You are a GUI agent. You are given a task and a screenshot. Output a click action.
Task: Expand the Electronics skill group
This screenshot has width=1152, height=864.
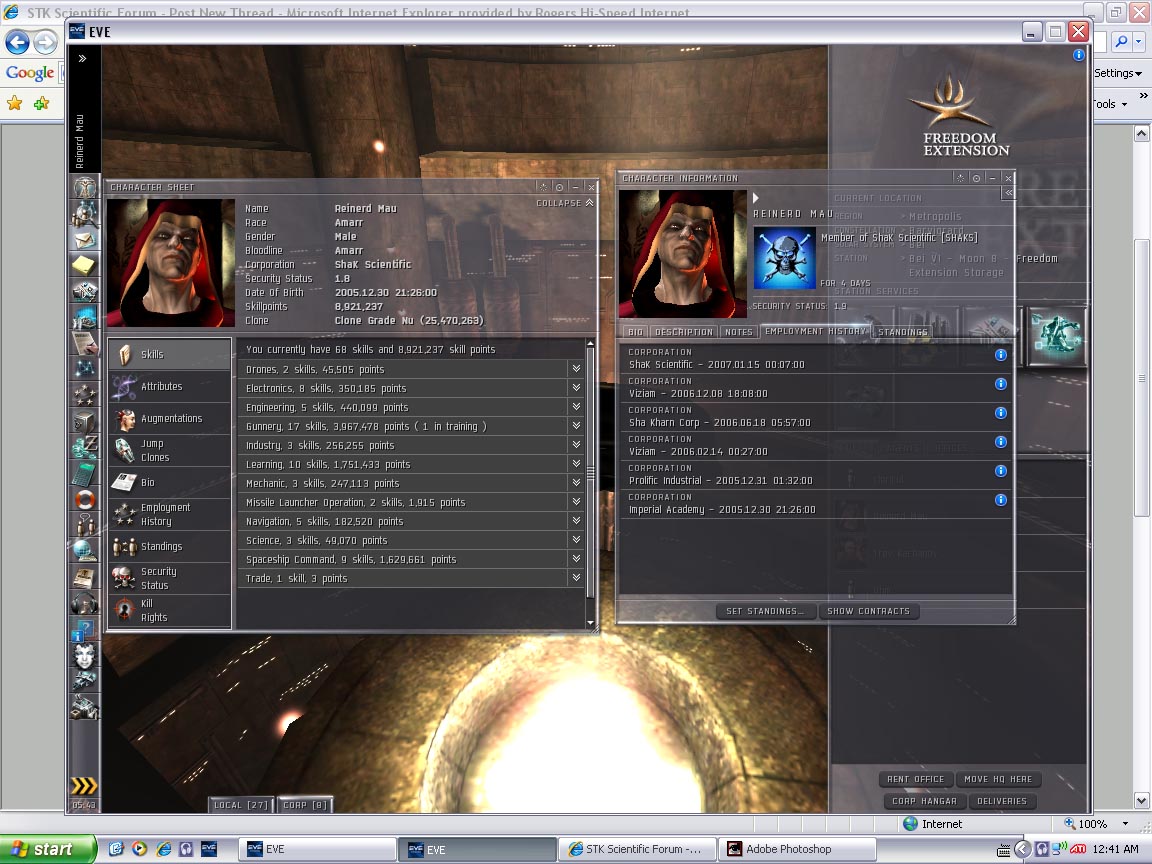(576, 388)
